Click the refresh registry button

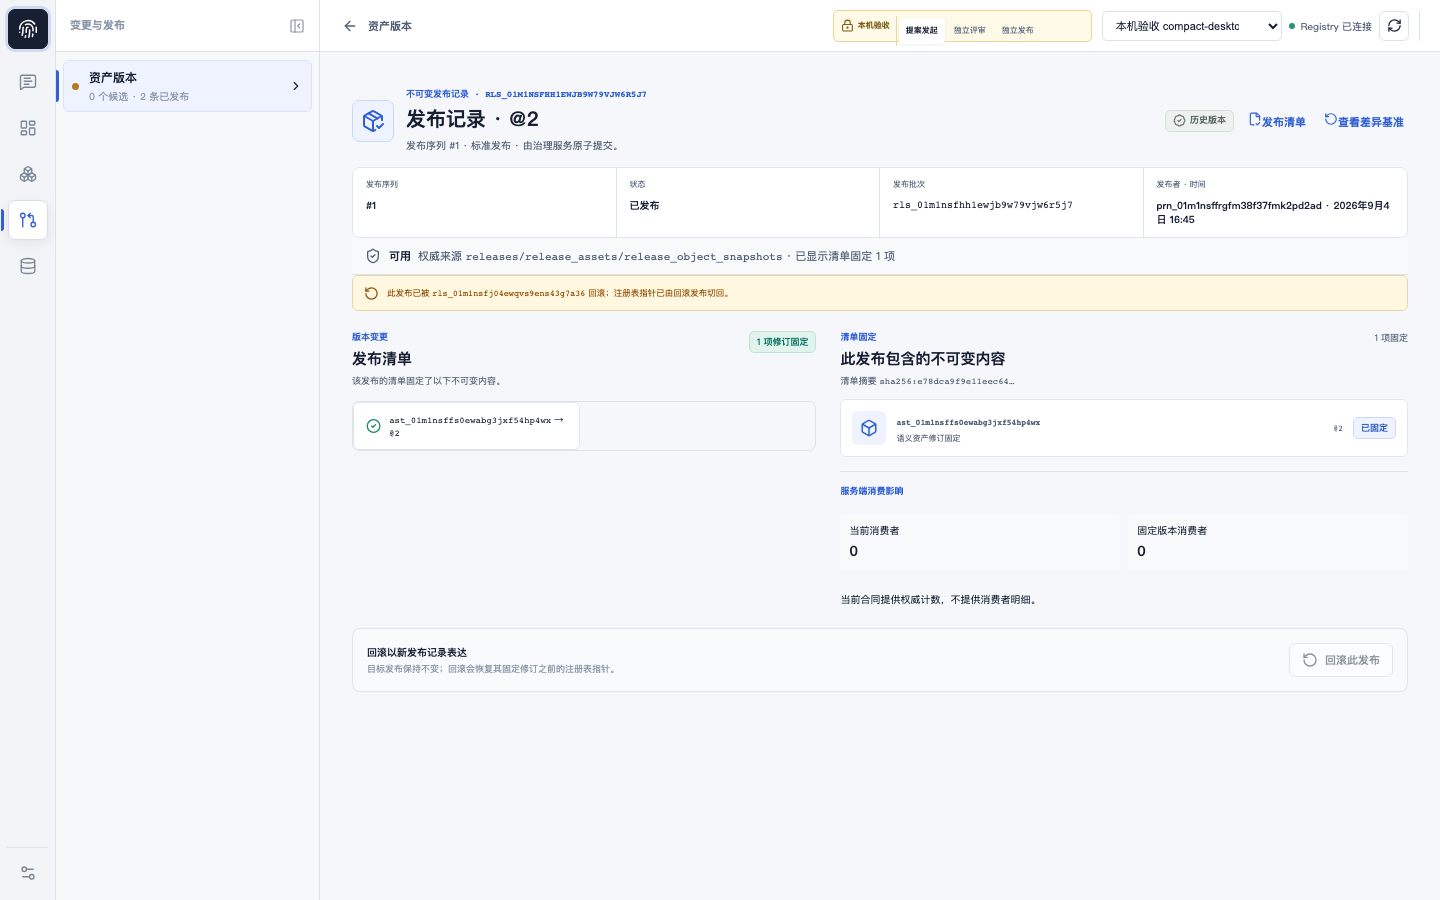[1394, 26]
